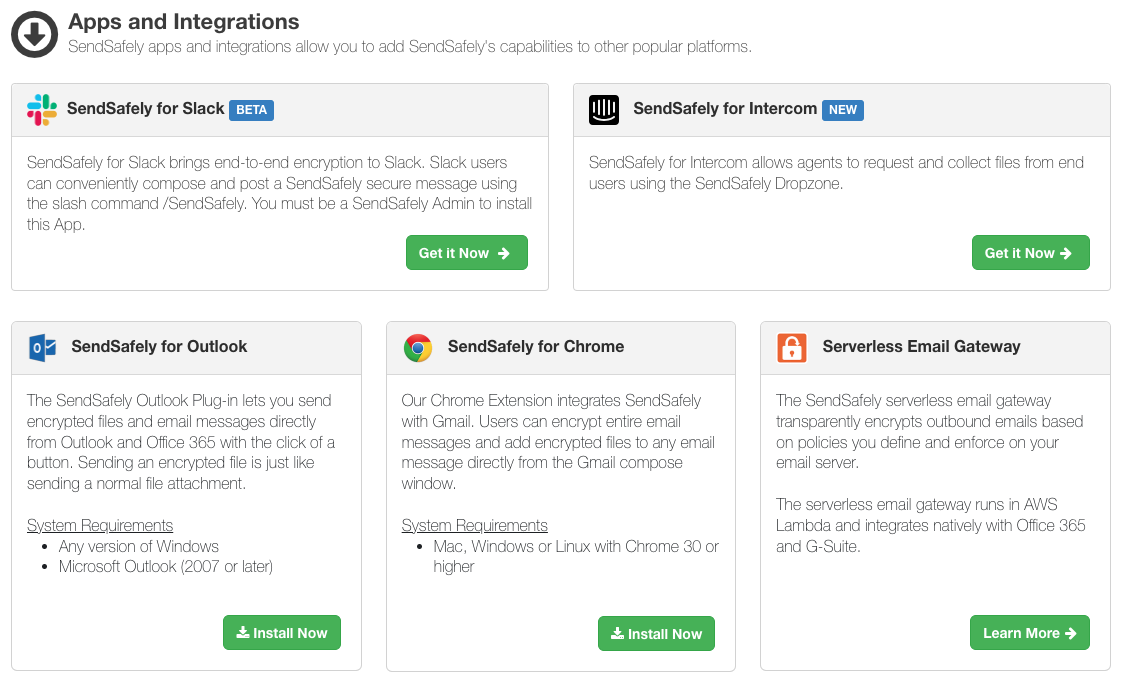Select the SendSafely for Slack title
Image resolution: width=1129 pixels, height=686 pixels.
point(145,109)
